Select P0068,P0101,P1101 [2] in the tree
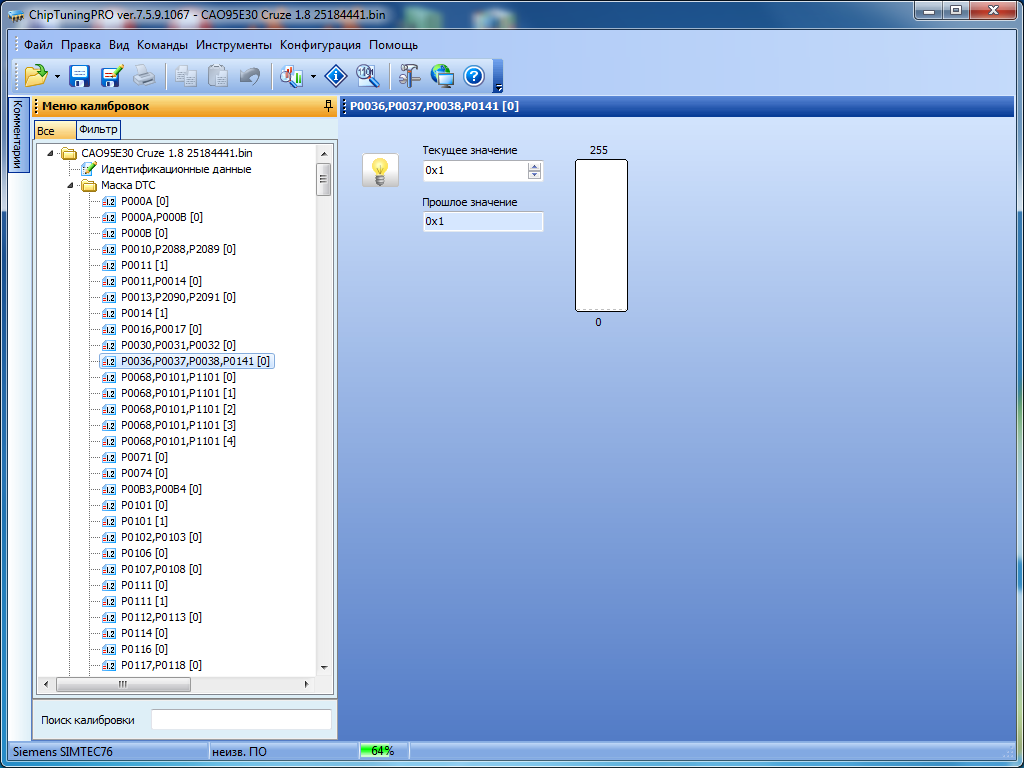1024x768 pixels. [178, 409]
